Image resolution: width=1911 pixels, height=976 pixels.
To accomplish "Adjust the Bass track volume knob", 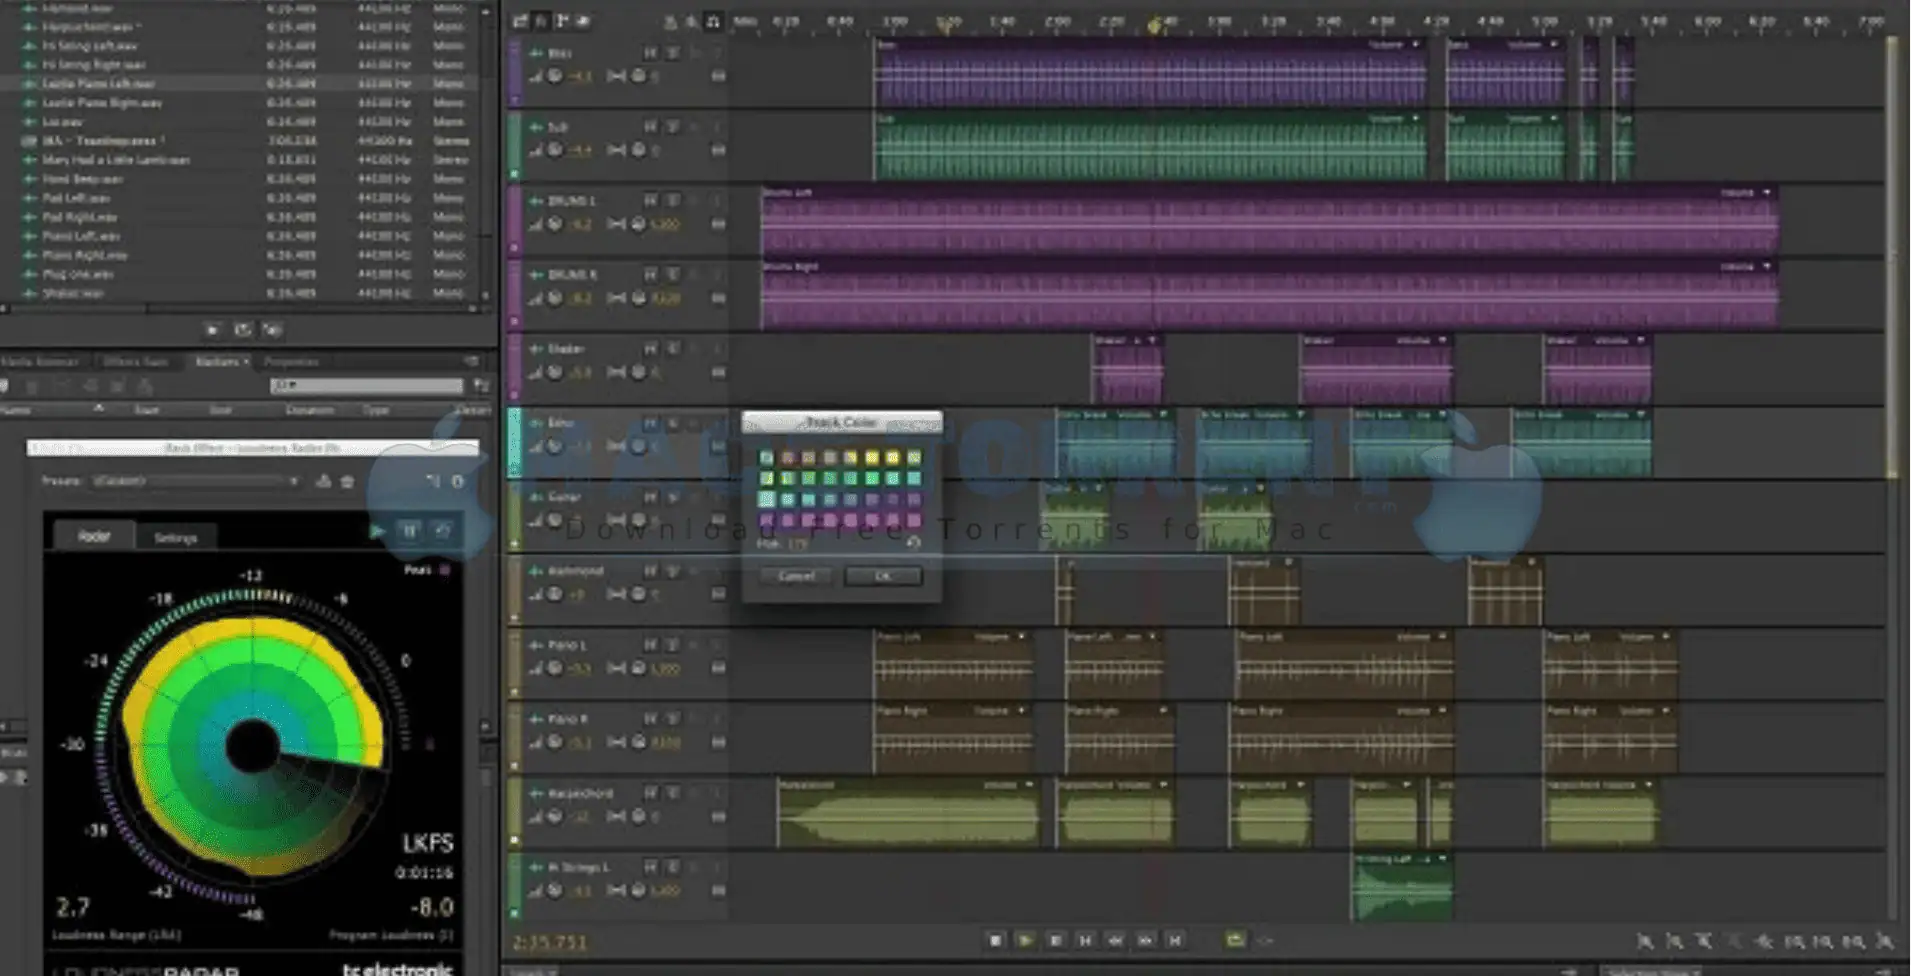I will 555,76.
